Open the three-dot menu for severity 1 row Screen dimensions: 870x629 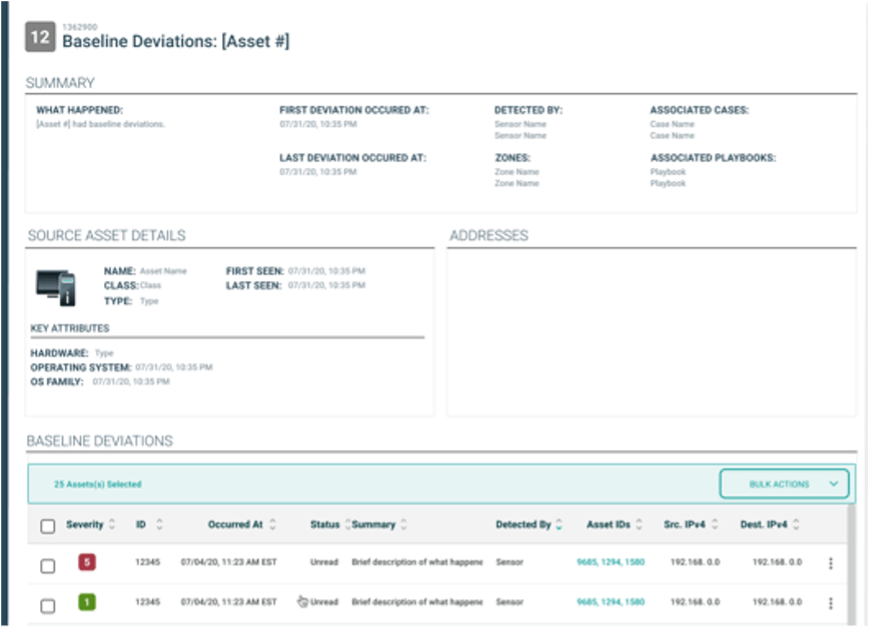[831, 603]
